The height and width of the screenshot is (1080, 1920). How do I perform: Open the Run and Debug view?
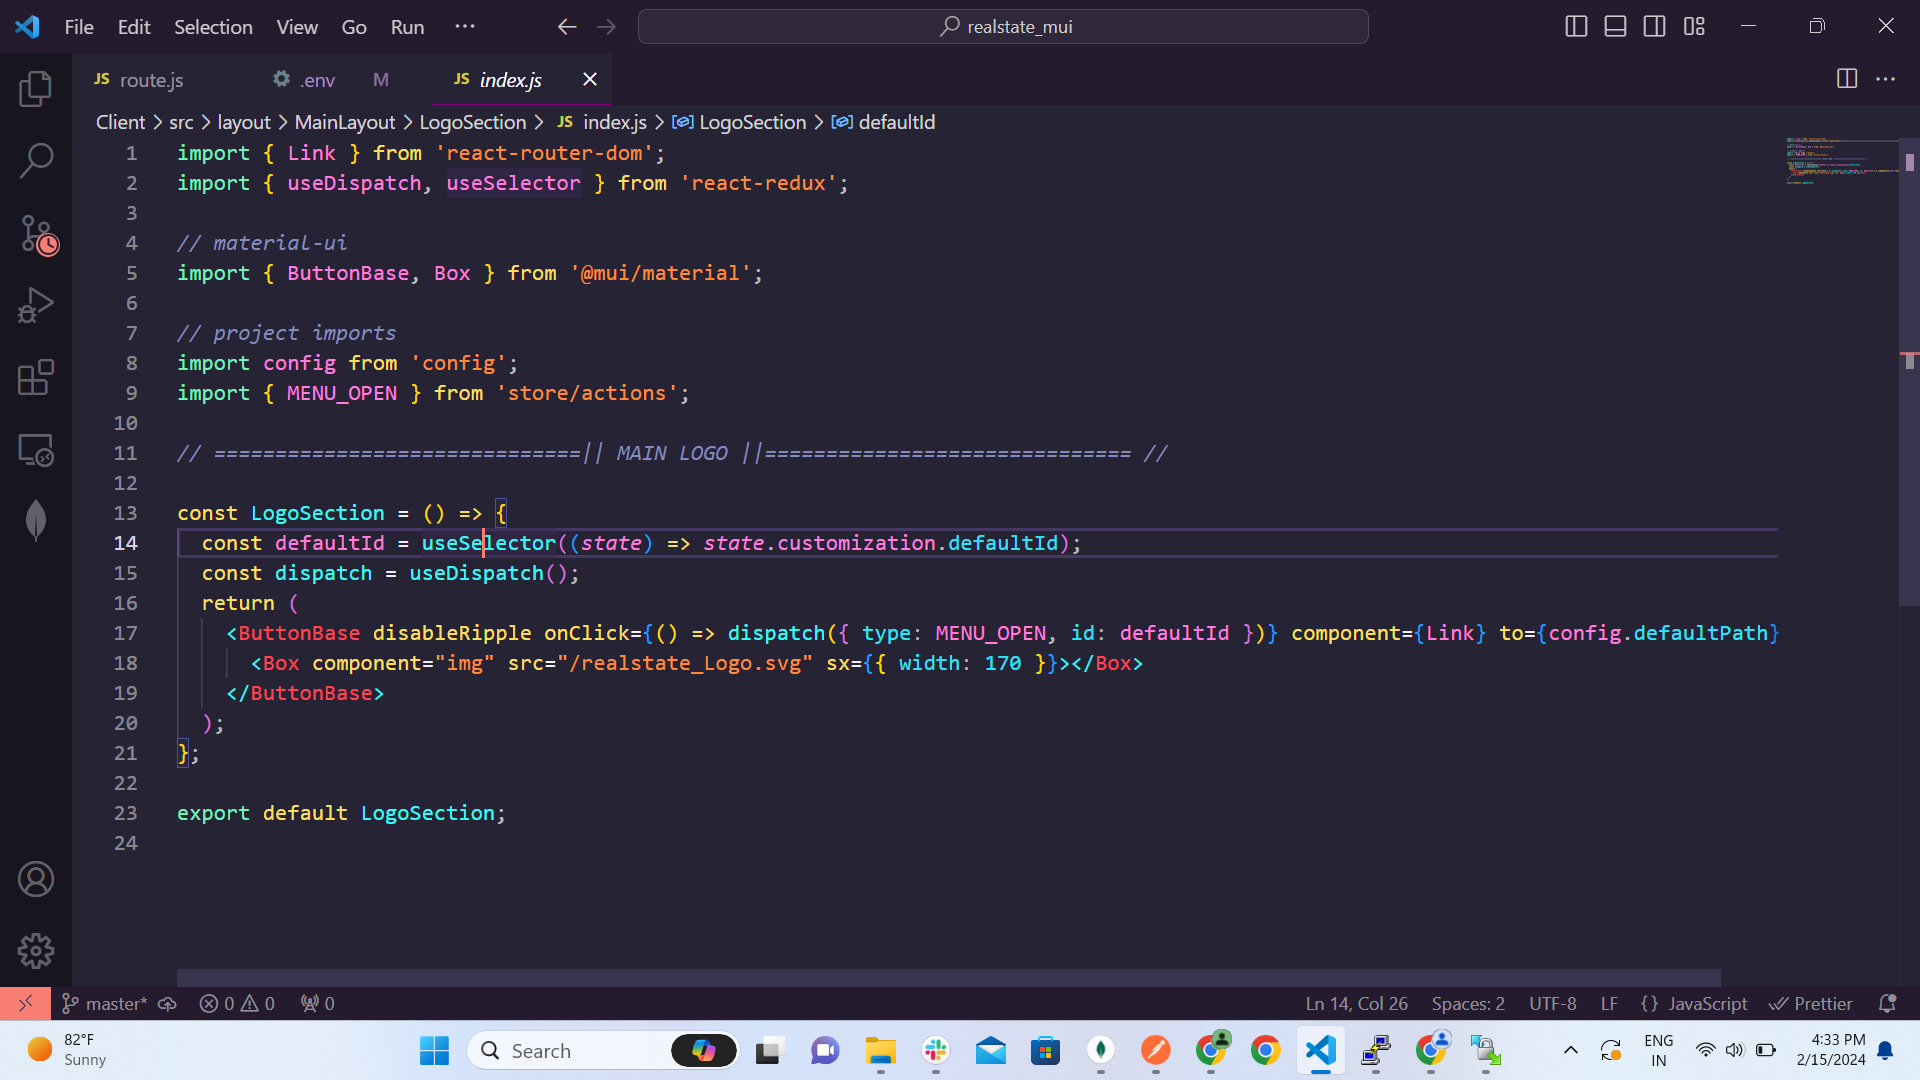point(36,305)
